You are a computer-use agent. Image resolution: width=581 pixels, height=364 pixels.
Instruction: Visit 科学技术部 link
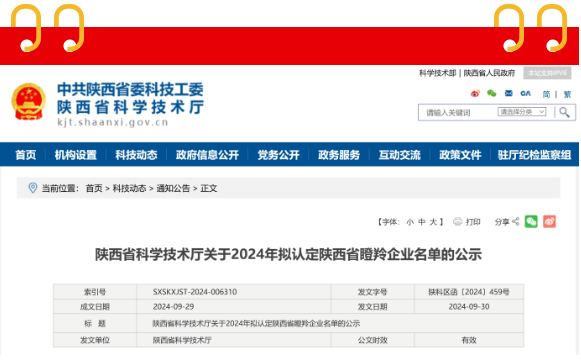[x=437, y=73]
